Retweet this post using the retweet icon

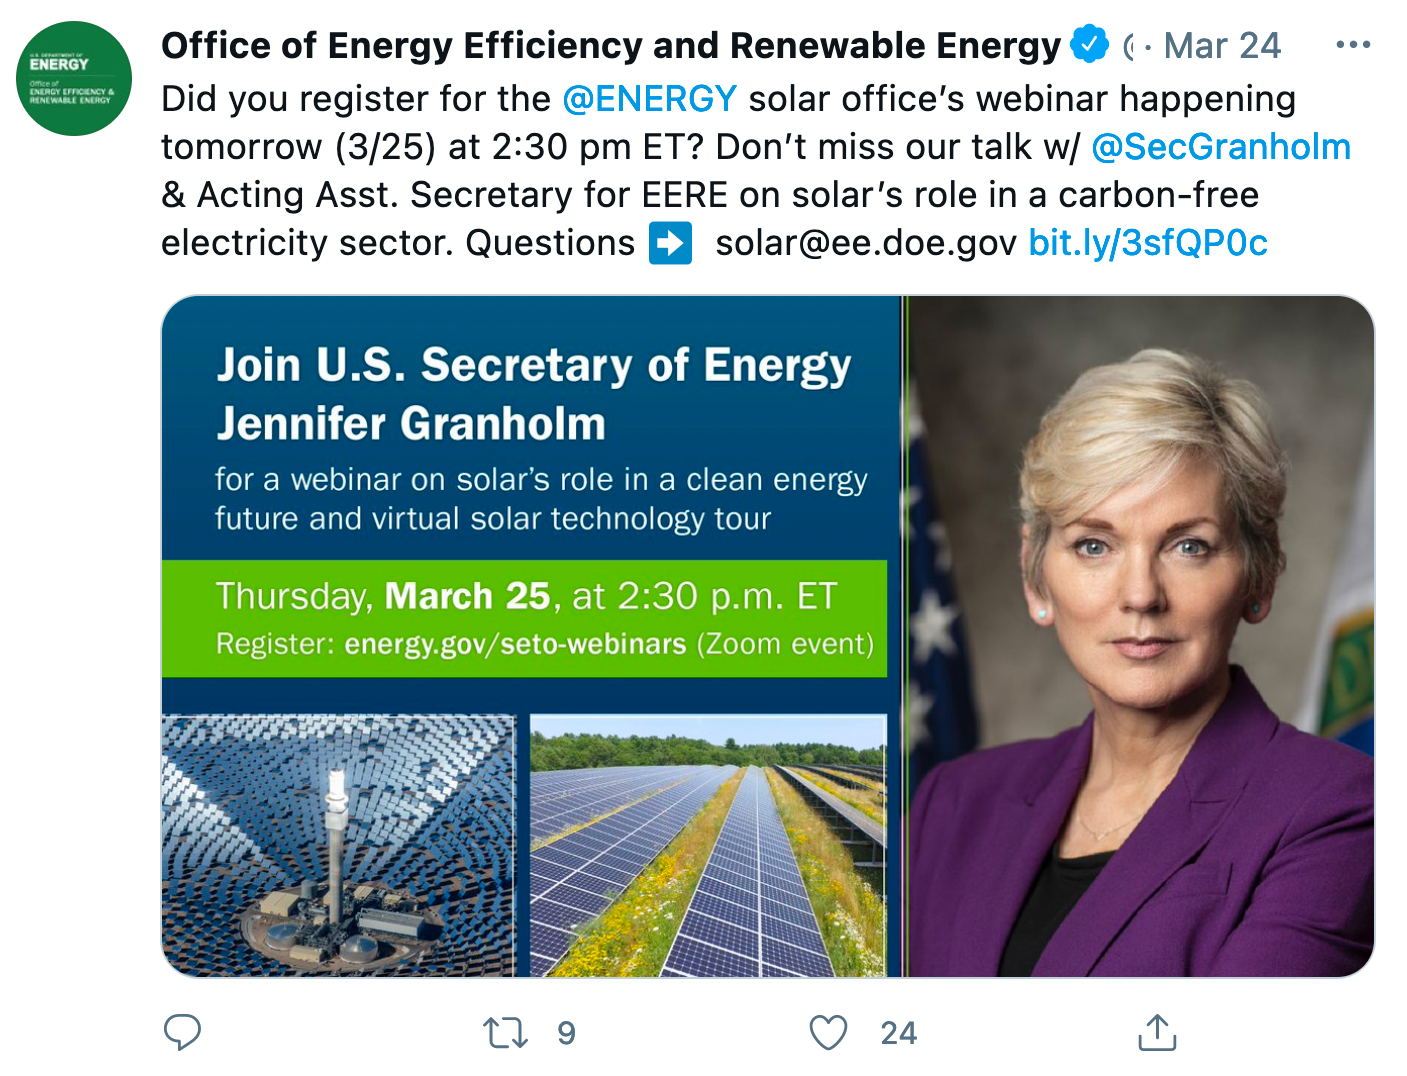coord(505,1032)
